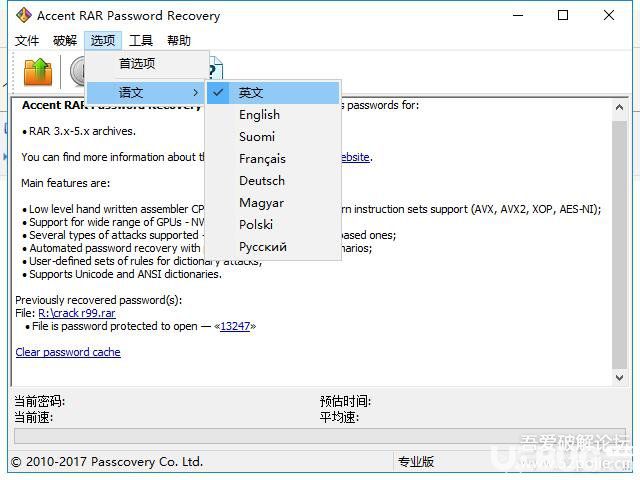This screenshot has height=480, width=640.
Task: Switch the language to Français
Action: click(x=273, y=159)
